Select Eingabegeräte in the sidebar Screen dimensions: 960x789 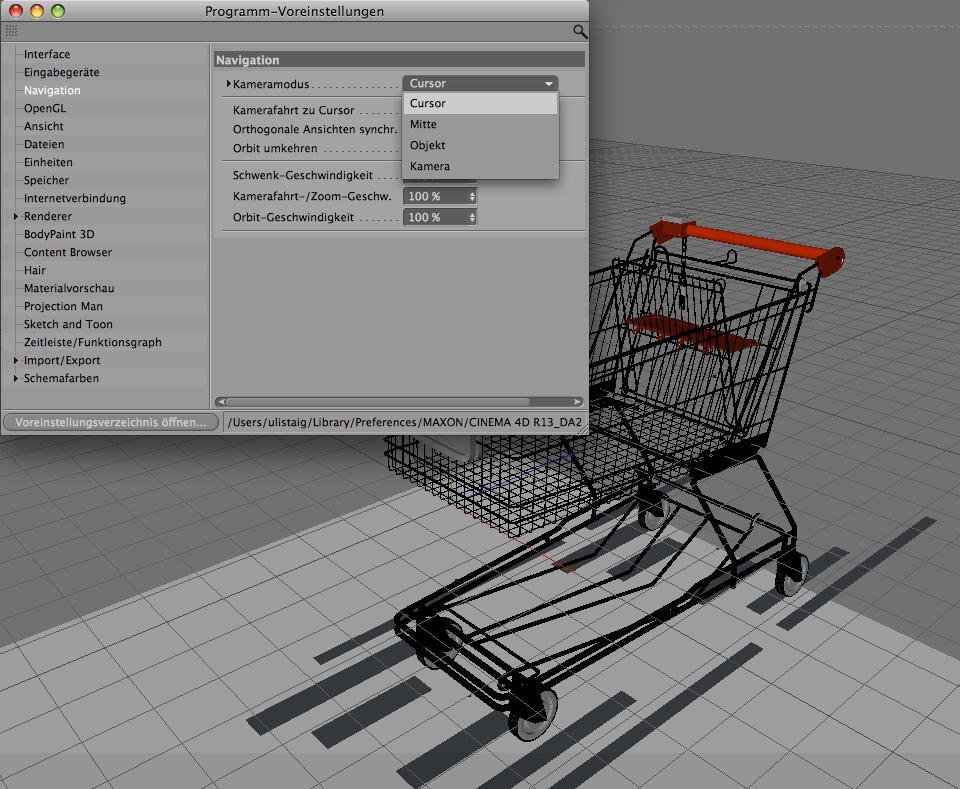coord(61,73)
